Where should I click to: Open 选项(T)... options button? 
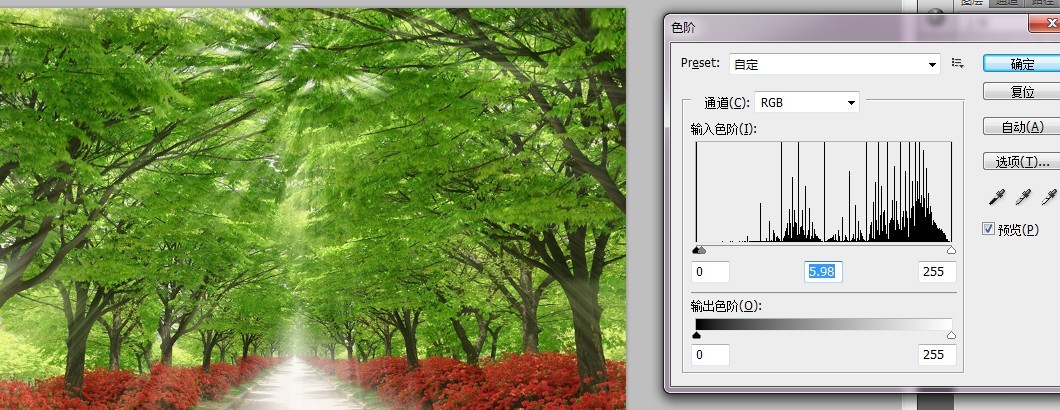pyautogui.click(x=1022, y=161)
